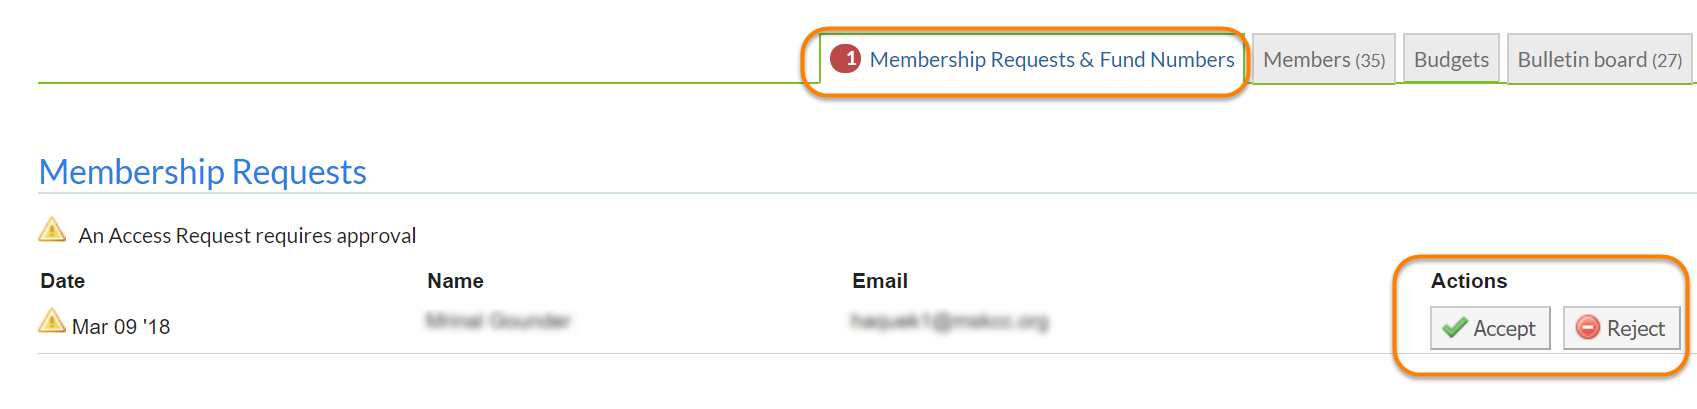Click the 'An Access Request requires approval' message
Screen dimensions: 1697x409
(247, 236)
